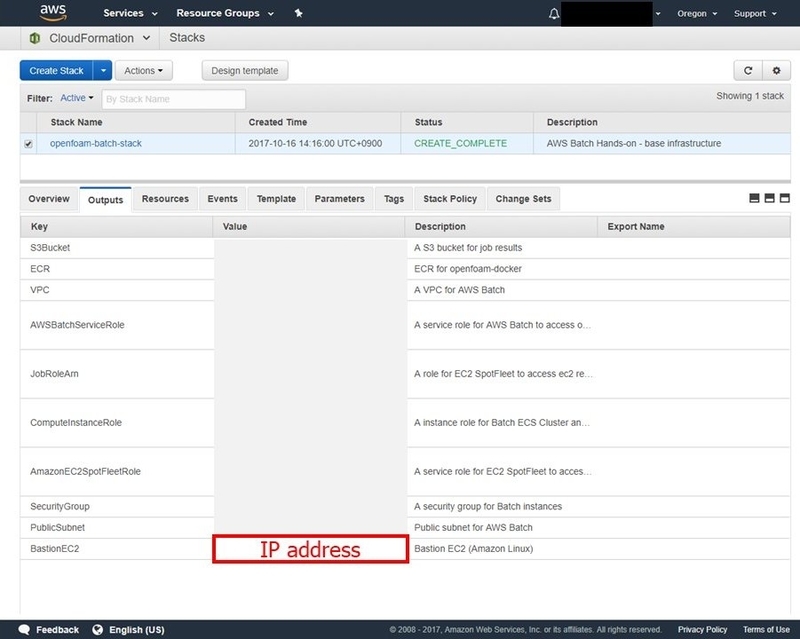Open the notifications bell icon
This screenshot has width=800, height=639.
[x=554, y=14]
